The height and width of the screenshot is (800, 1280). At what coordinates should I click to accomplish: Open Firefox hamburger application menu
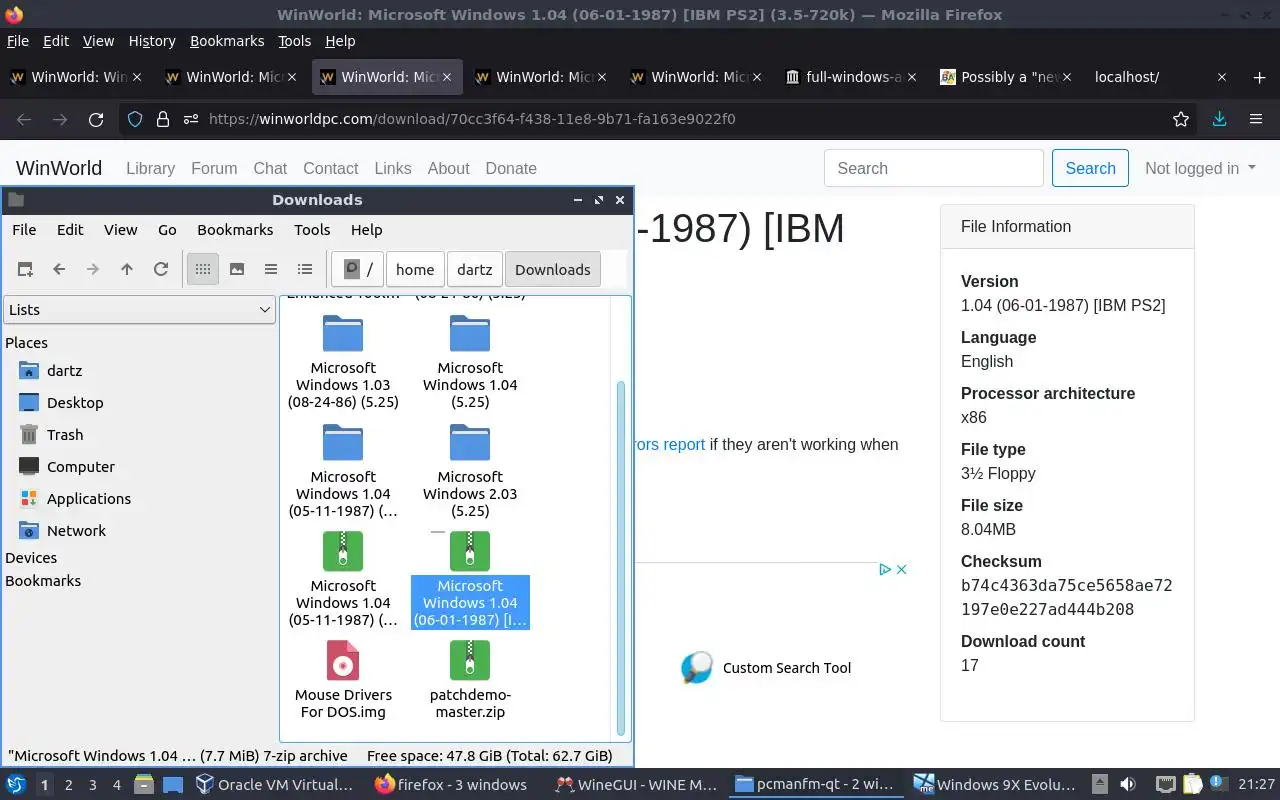[x=1256, y=119]
